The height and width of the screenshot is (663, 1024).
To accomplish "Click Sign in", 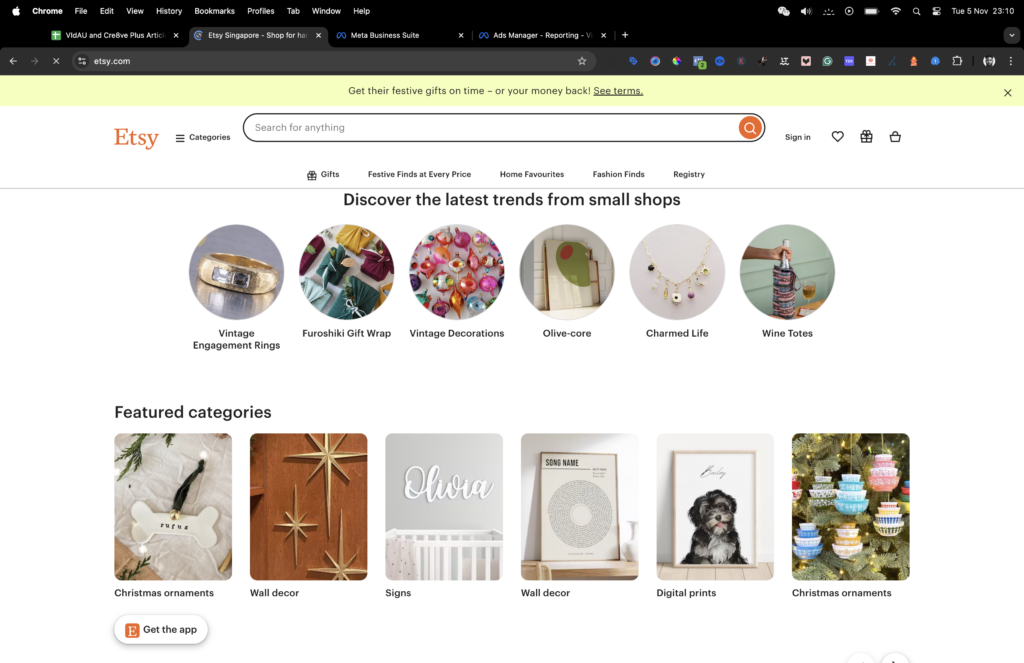I will point(797,137).
